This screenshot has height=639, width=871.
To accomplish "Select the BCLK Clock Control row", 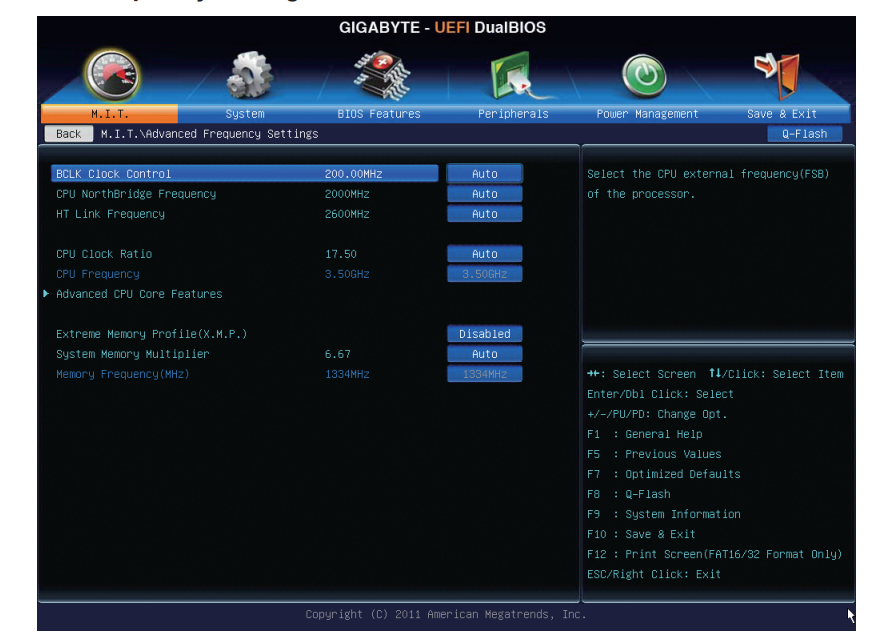I will 244,174.
